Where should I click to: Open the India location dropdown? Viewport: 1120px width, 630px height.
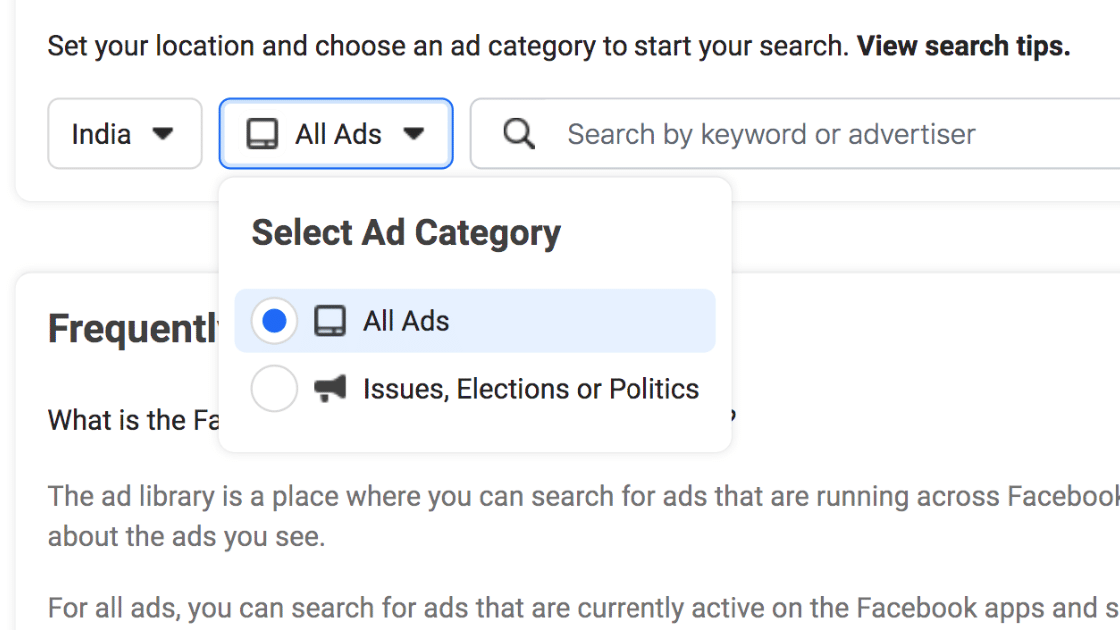124,133
